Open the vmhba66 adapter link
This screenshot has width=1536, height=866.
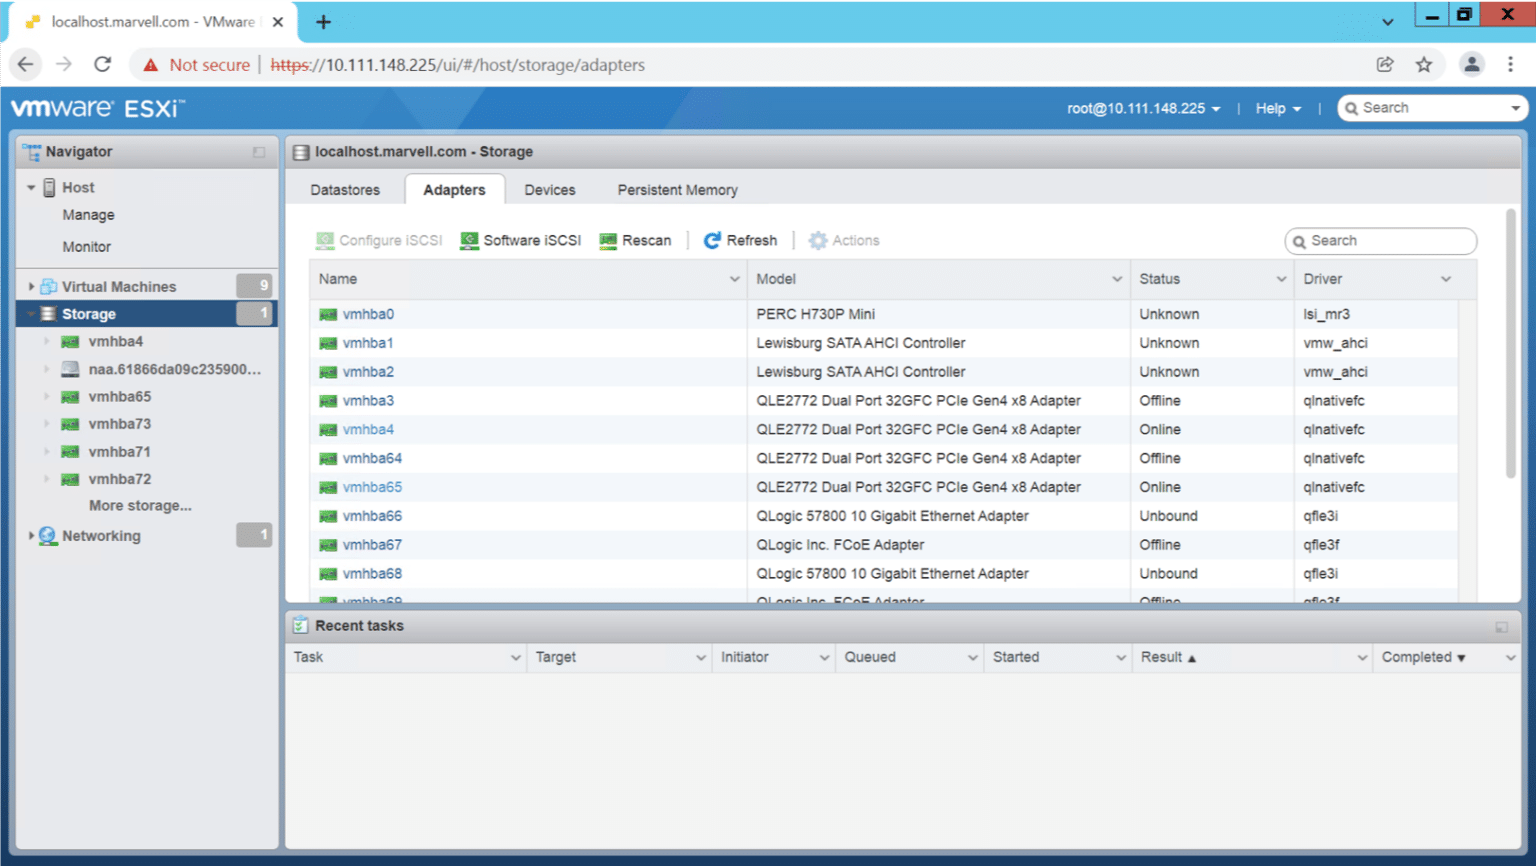point(372,517)
